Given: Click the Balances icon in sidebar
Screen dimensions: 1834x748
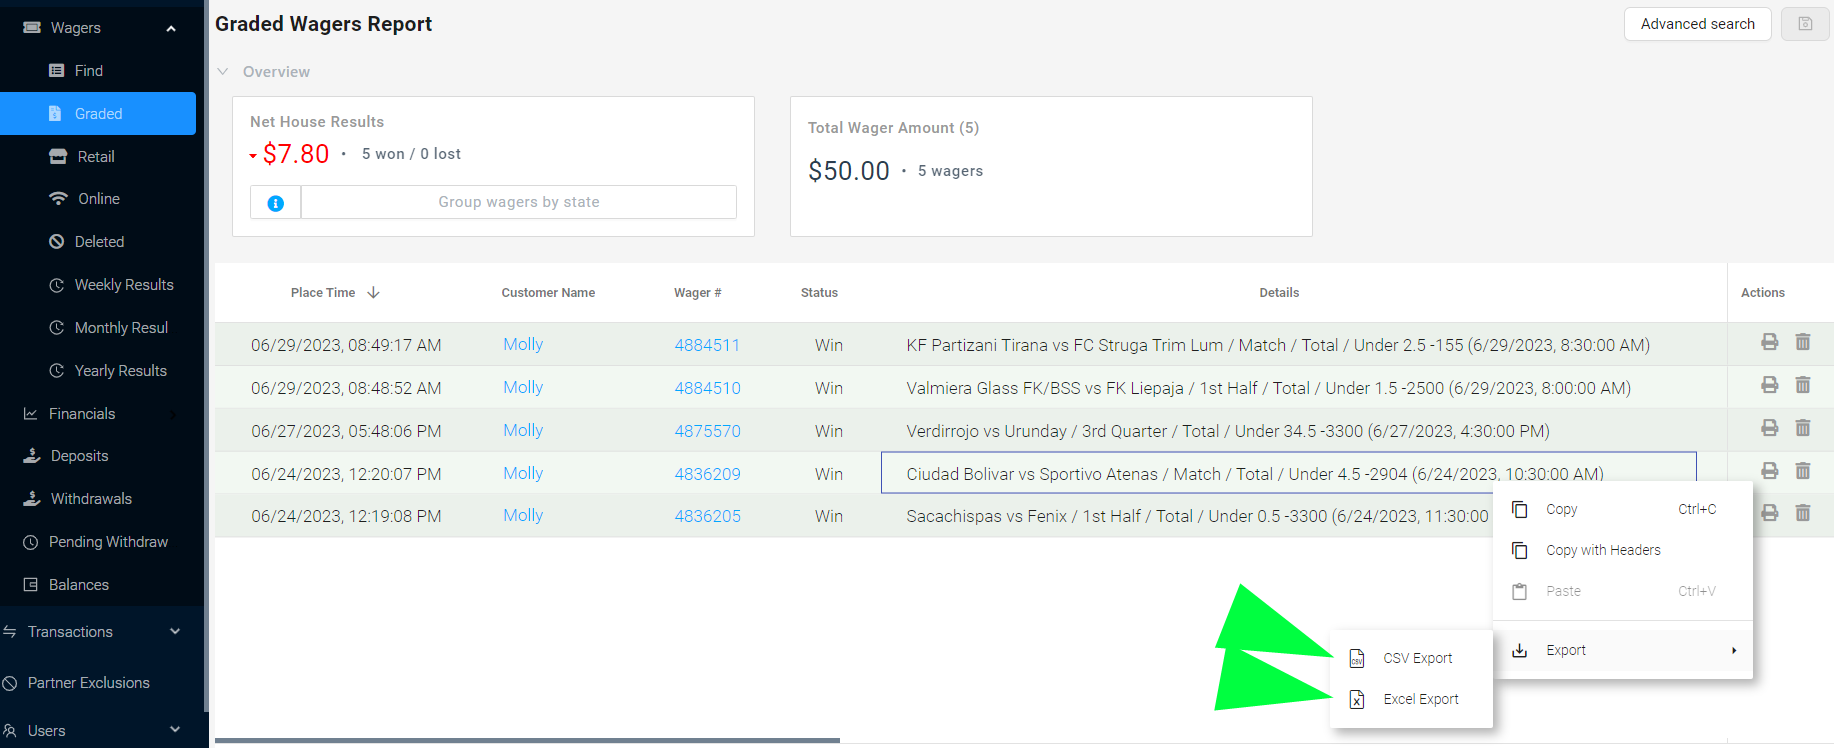Looking at the screenshot, I should 31,584.
